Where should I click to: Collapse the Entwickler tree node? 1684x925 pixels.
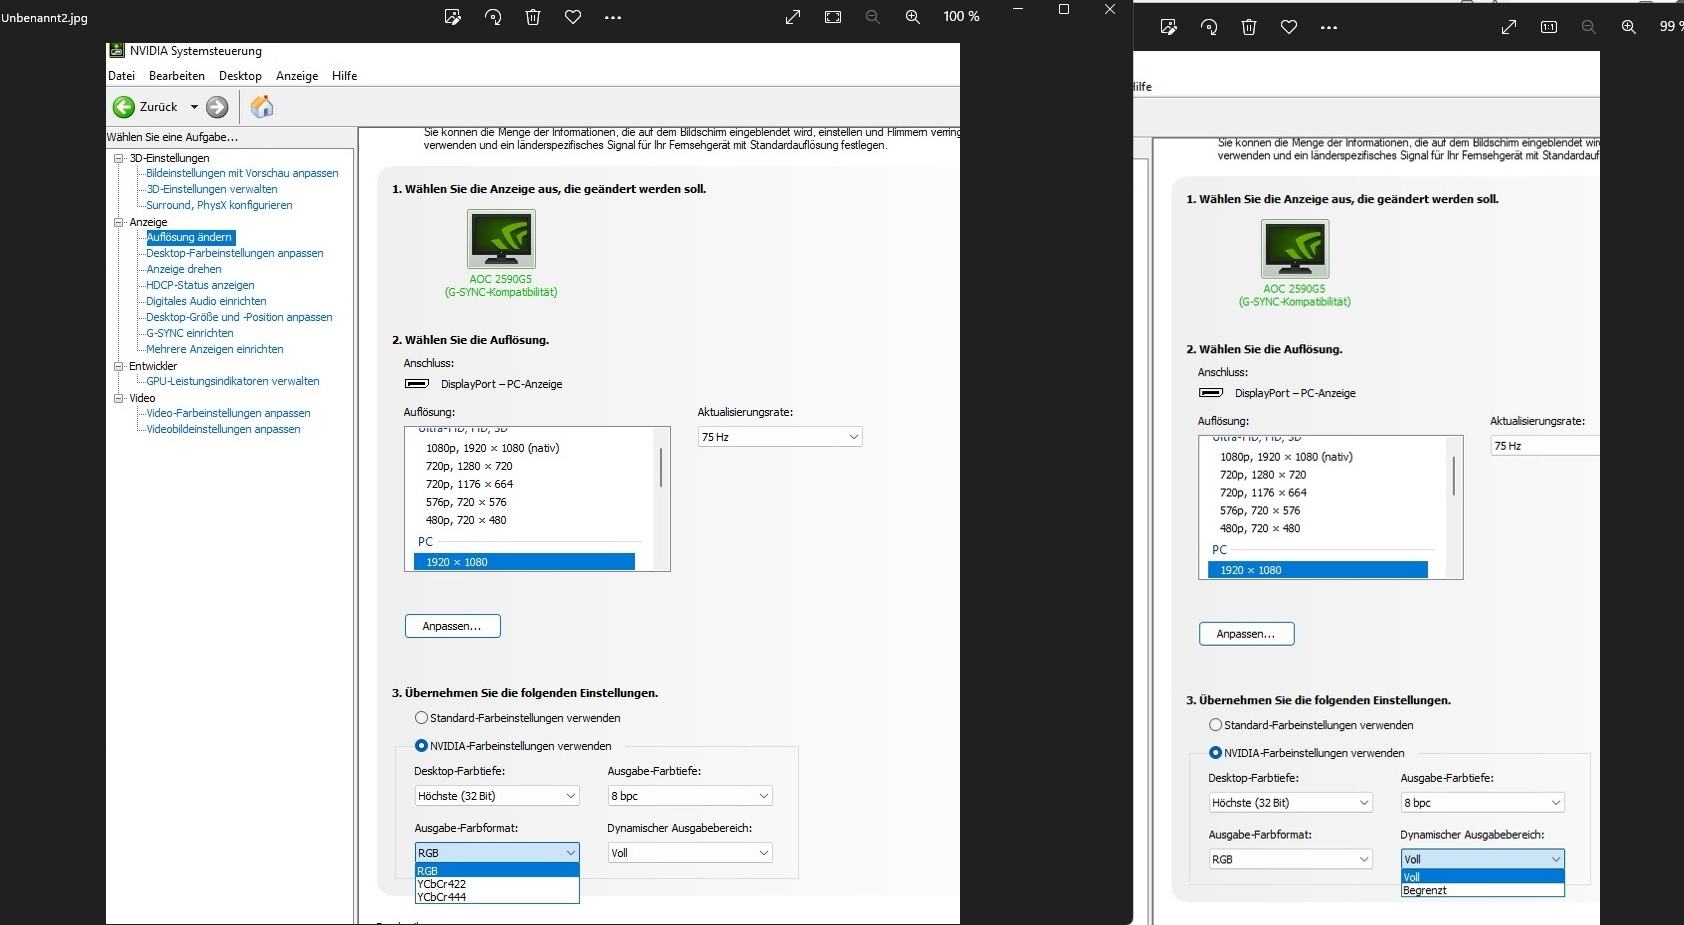[119, 366]
